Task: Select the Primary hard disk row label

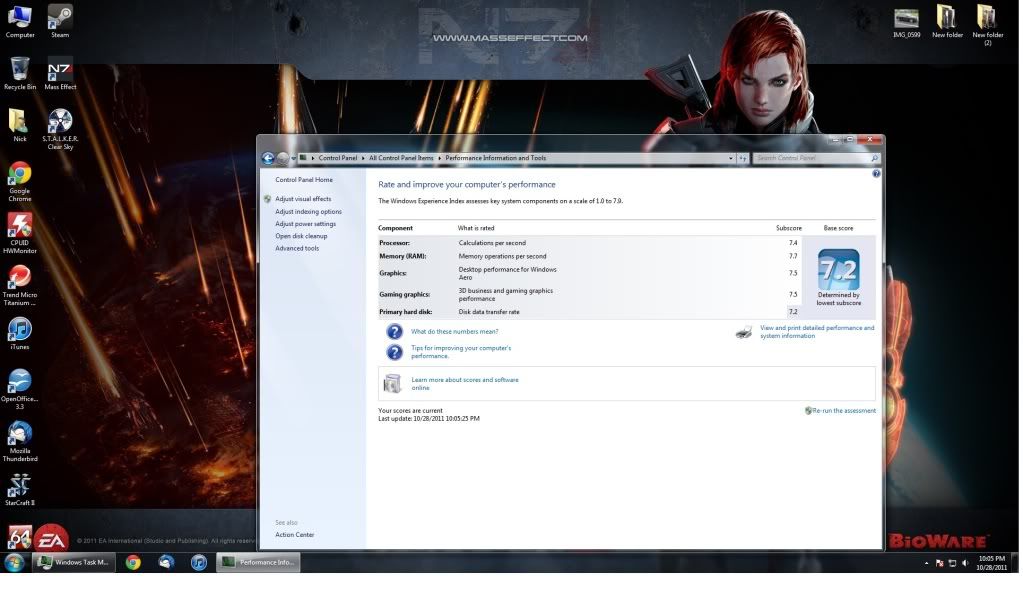Action: coord(405,312)
